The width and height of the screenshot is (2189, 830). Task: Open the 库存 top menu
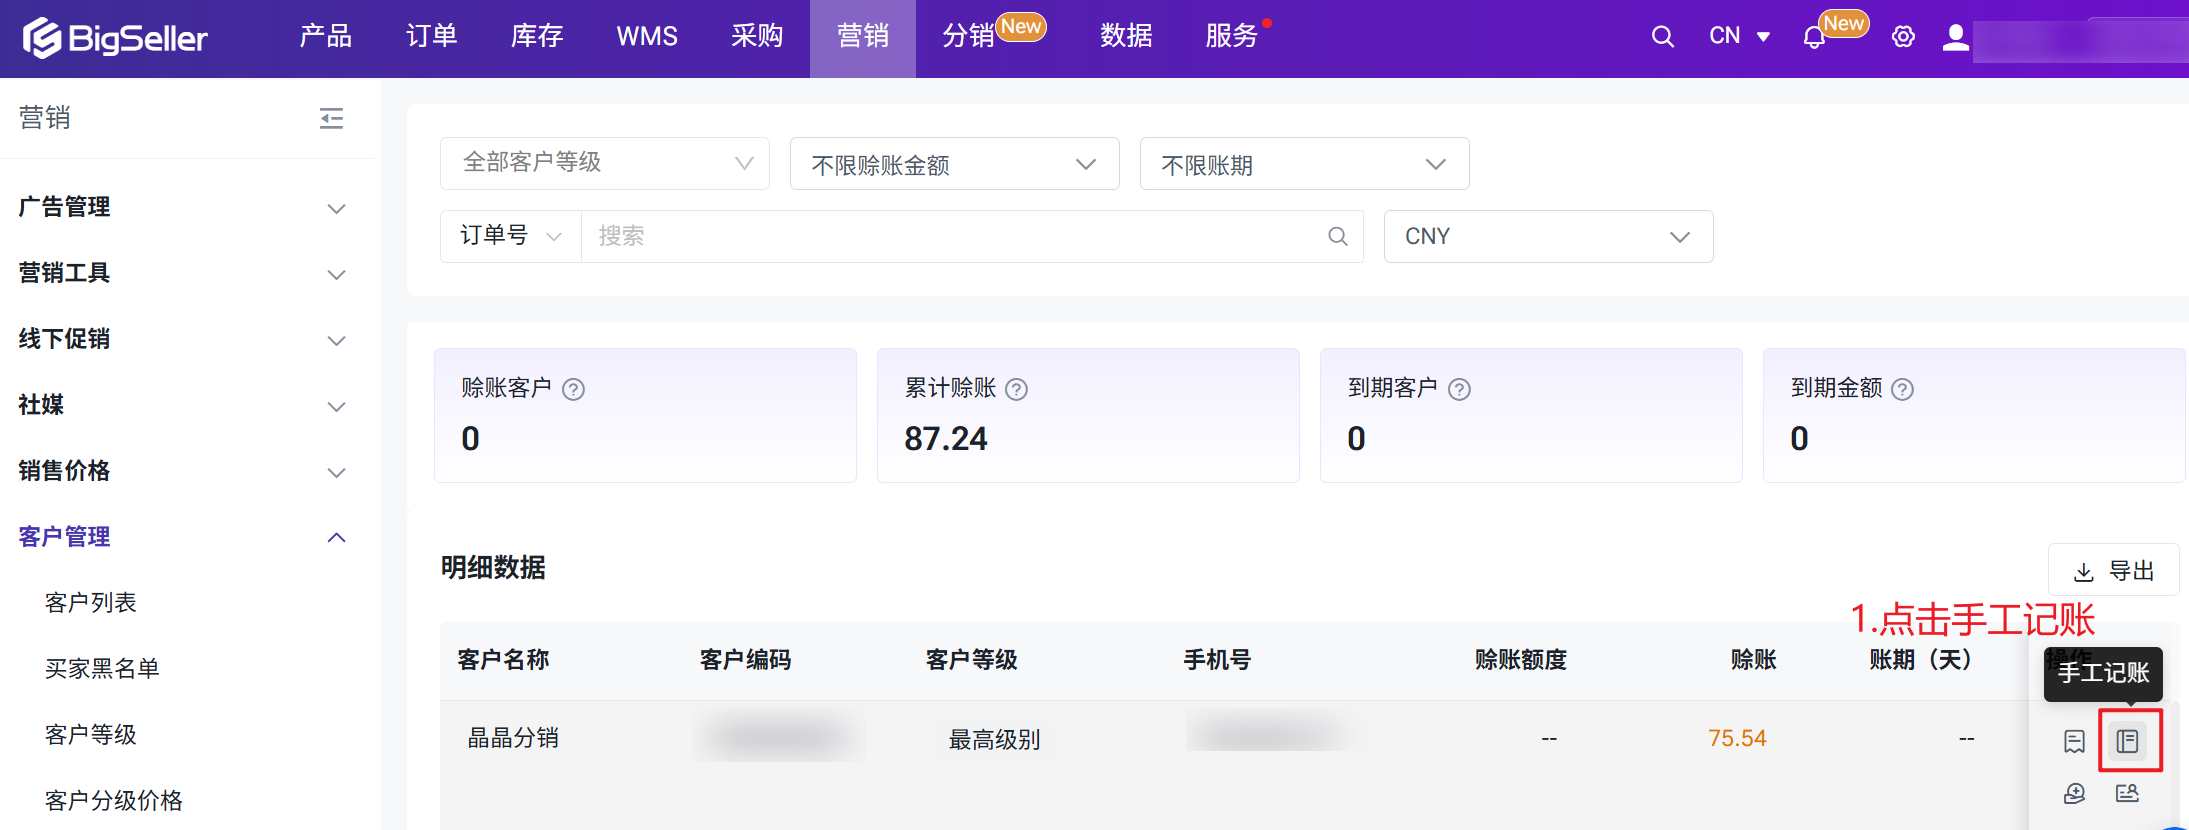[x=537, y=37]
